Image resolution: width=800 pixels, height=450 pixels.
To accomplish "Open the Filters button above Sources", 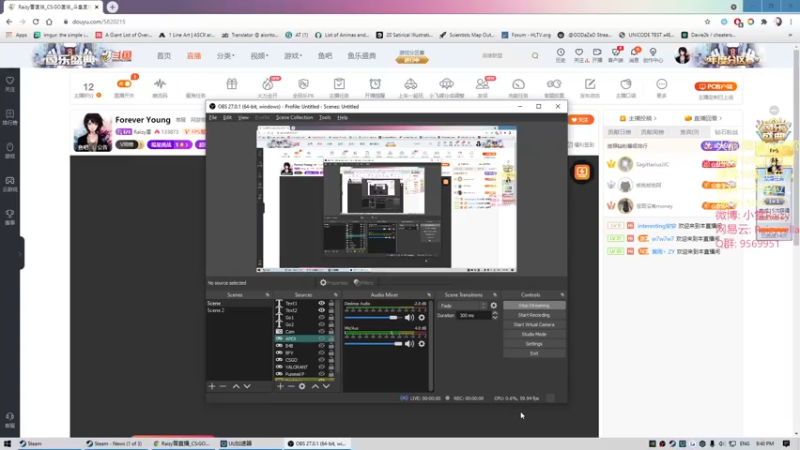I will pos(364,283).
